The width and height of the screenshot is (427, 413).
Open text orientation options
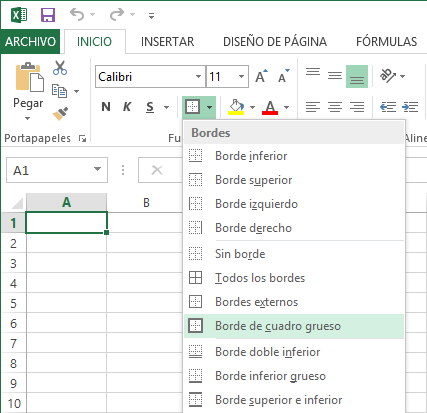pos(392,76)
